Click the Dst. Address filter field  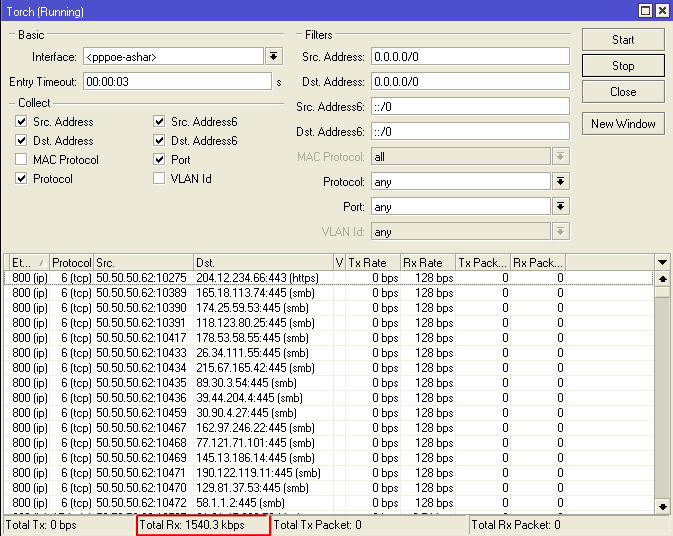tap(470, 82)
